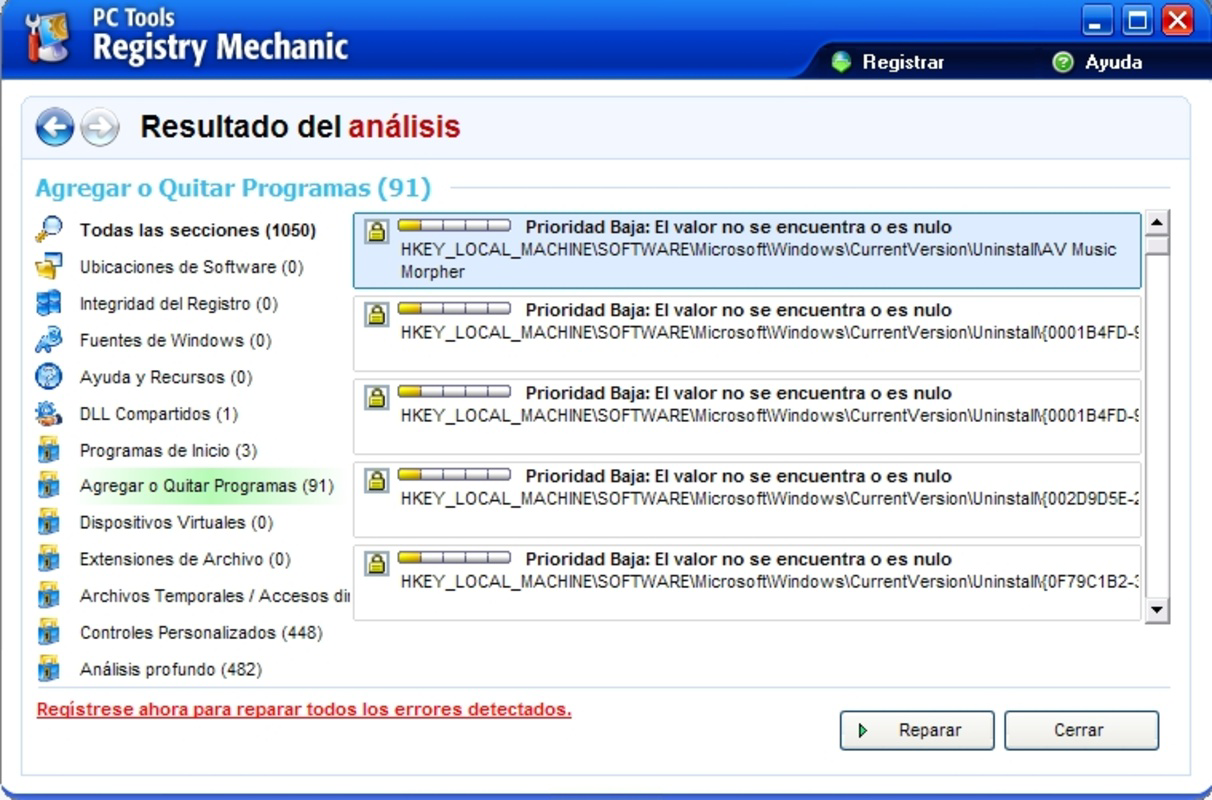Click the Extensiones de Archivo icon
Image resolution: width=1212 pixels, height=800 pixels.
(48, 559)
